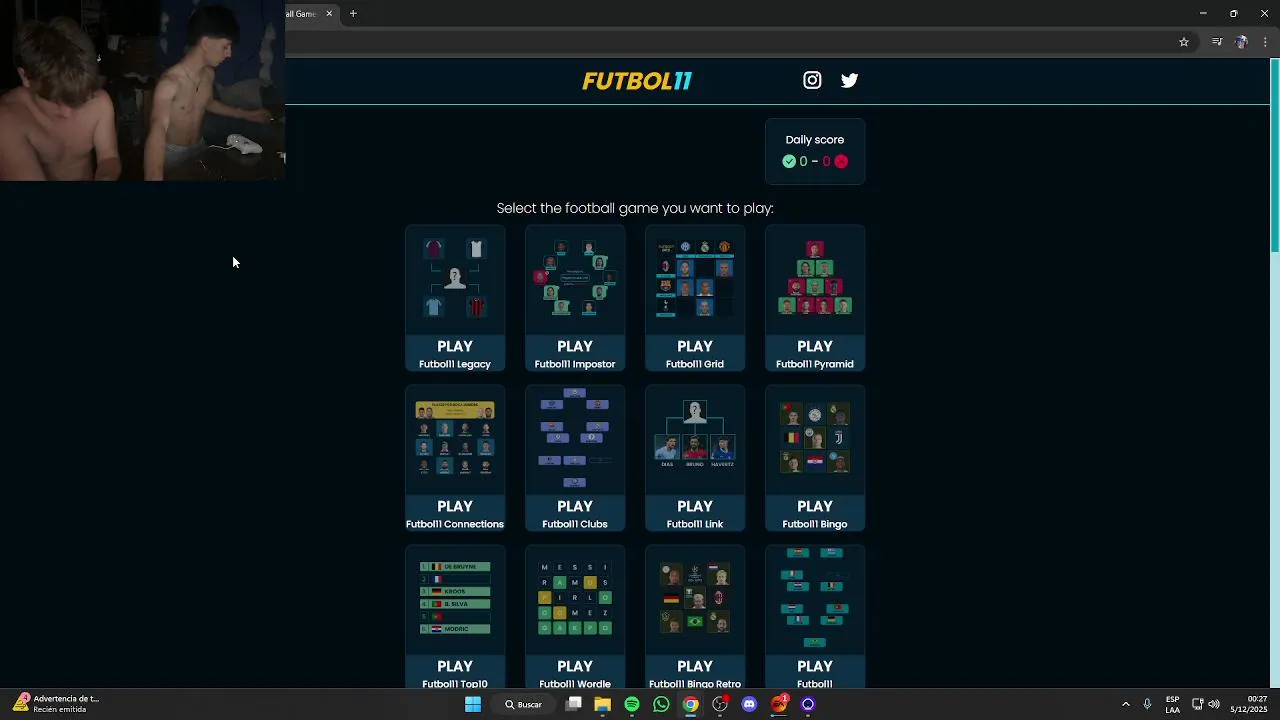
Task: Click the microphone tray icon
Action: coord(1147,704)
